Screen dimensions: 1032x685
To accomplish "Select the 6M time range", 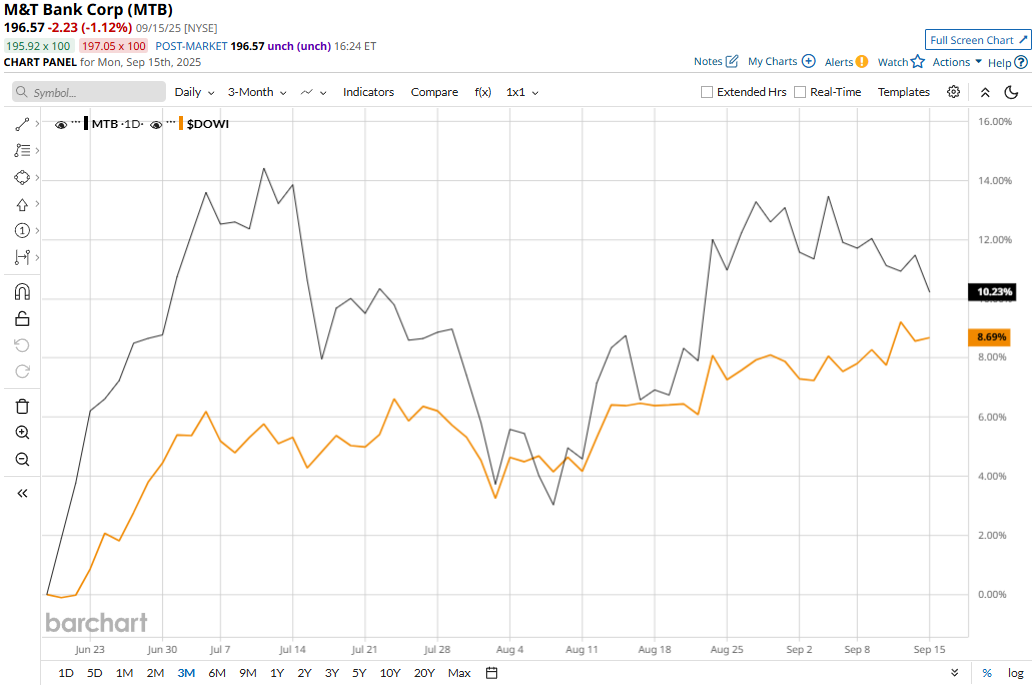I will pos(217,672).
